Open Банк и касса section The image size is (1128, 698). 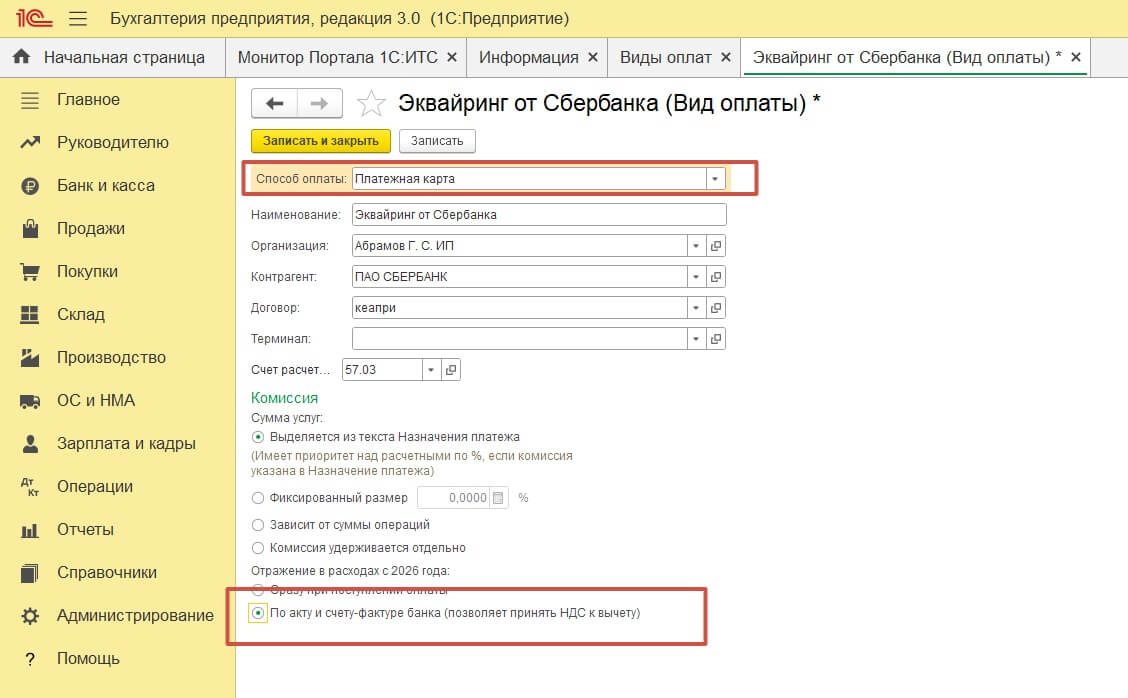[106, 186]
